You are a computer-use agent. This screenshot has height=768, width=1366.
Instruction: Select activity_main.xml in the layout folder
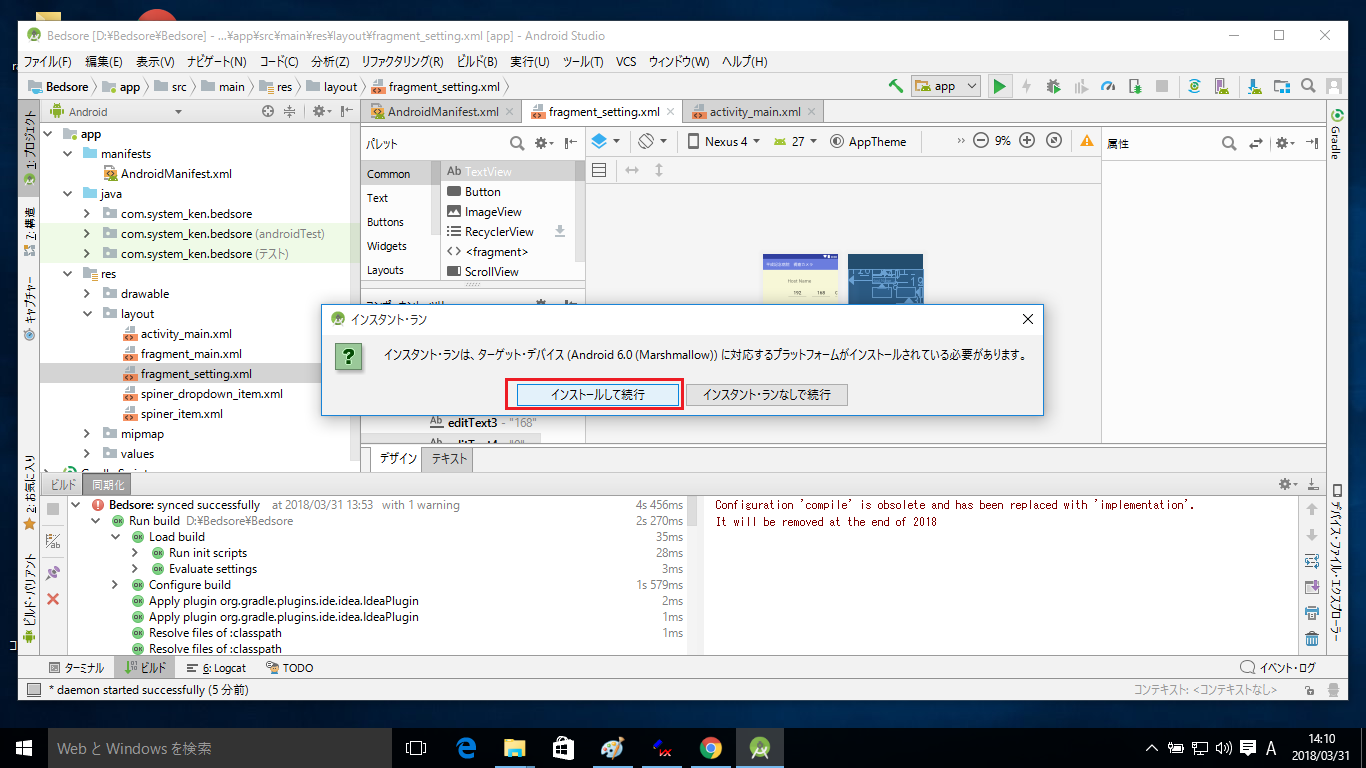(186, 333)
